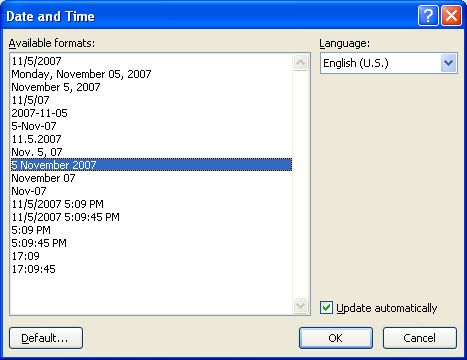The width and height of the screenshot is (467, 360).
Task: Click the list scroll up arrow
Action: 300,62
